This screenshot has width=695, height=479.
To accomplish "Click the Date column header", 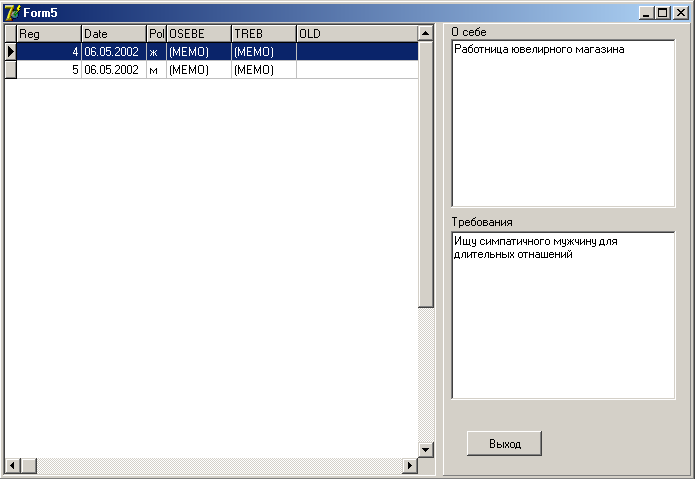I will [114, 34].
